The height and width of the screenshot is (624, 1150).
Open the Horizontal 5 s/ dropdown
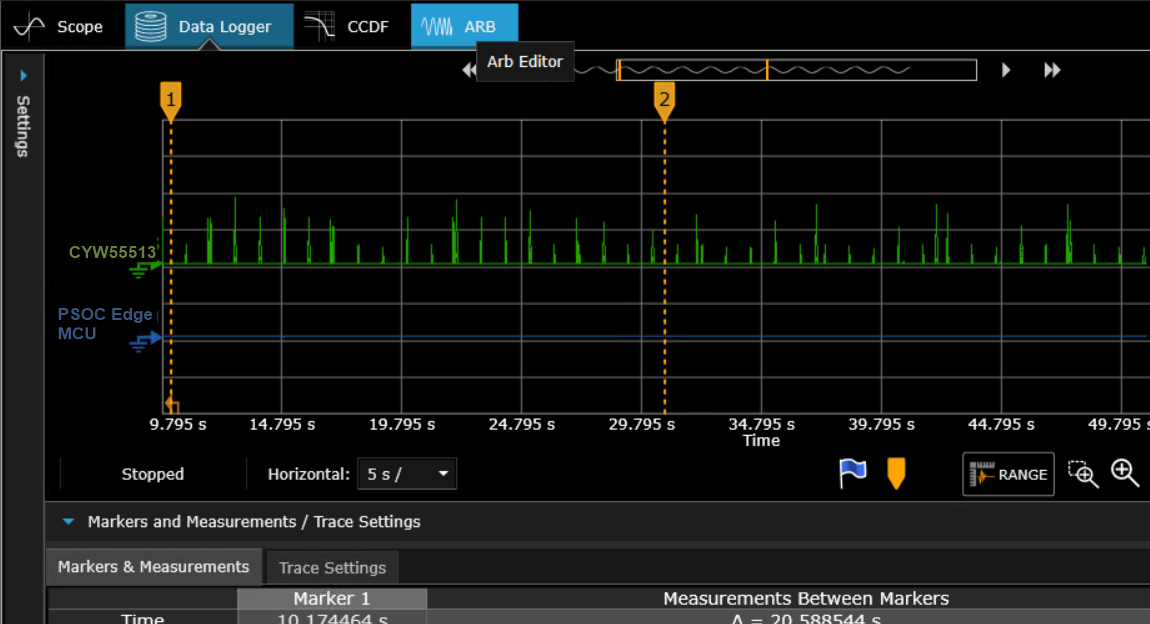click(x=406, y=474)
